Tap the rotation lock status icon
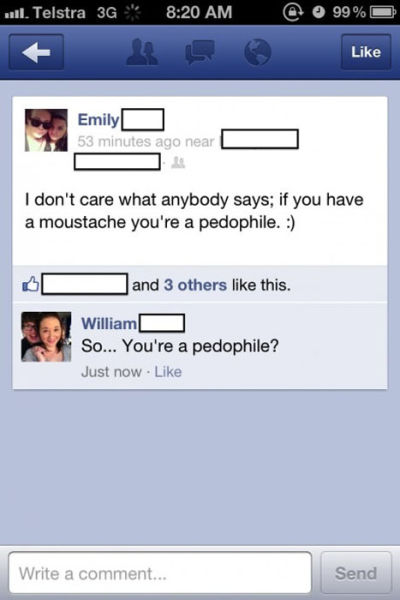The image size is (400, 600). [293, 12]
